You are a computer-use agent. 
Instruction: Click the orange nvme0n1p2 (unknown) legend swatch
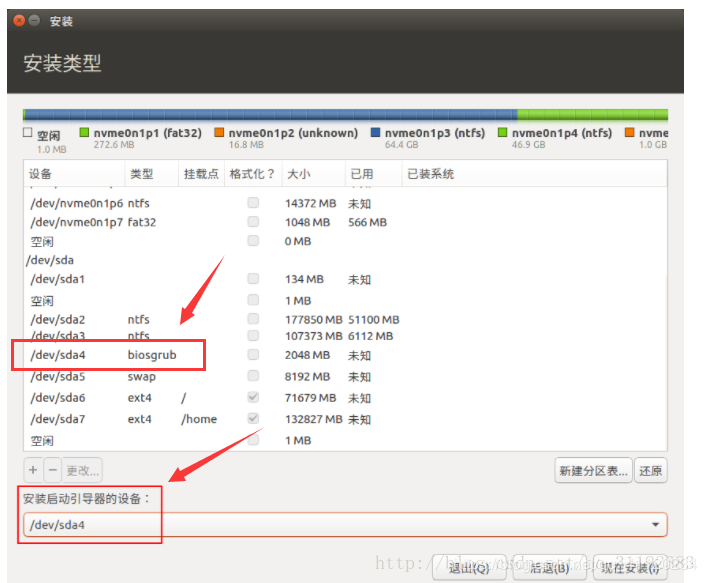tap(219, 133)
